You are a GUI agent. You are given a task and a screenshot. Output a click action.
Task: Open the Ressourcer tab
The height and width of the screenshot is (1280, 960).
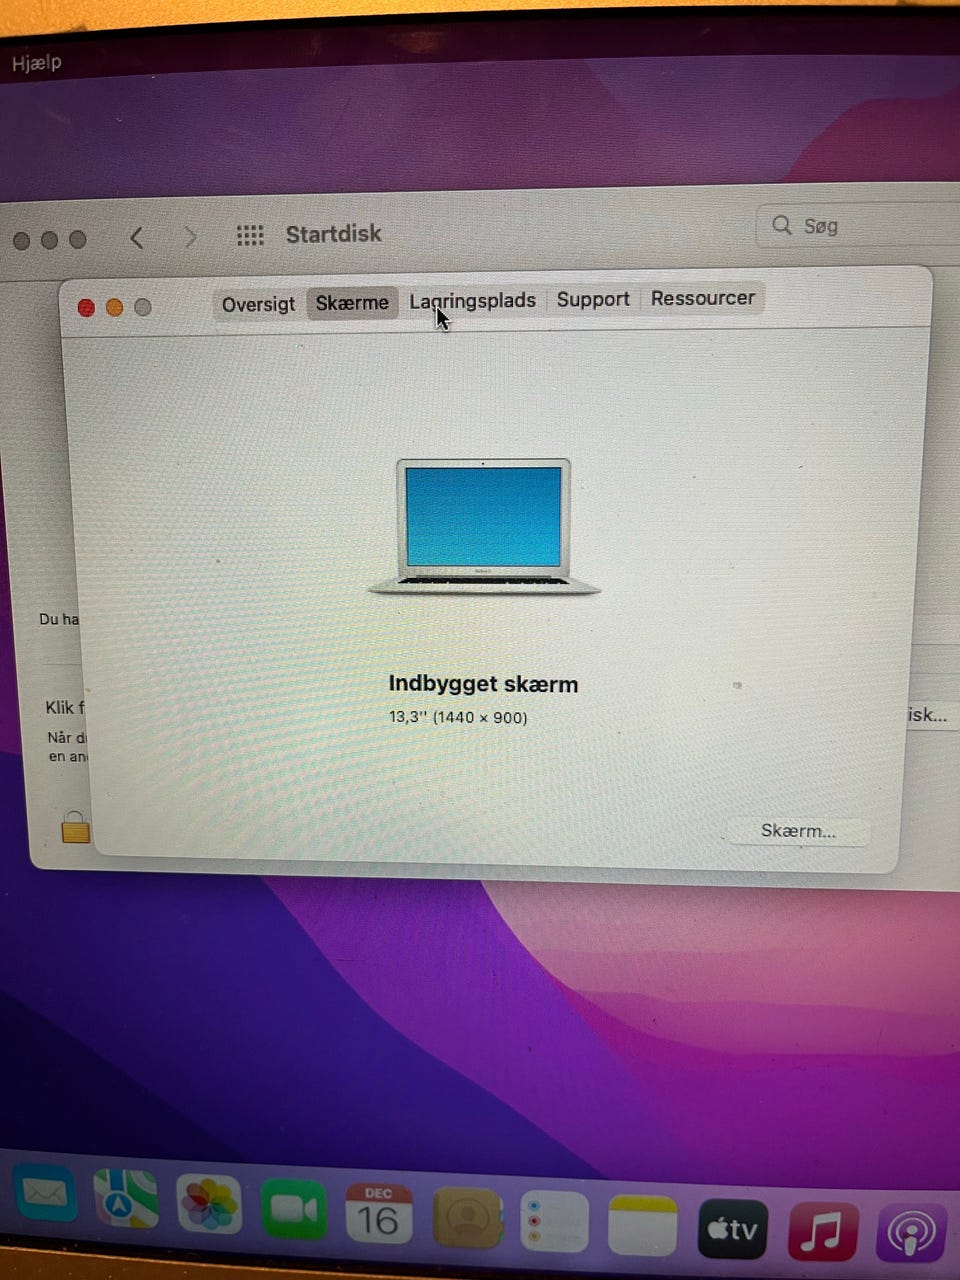pyautogui.click(x=703, y=298)
